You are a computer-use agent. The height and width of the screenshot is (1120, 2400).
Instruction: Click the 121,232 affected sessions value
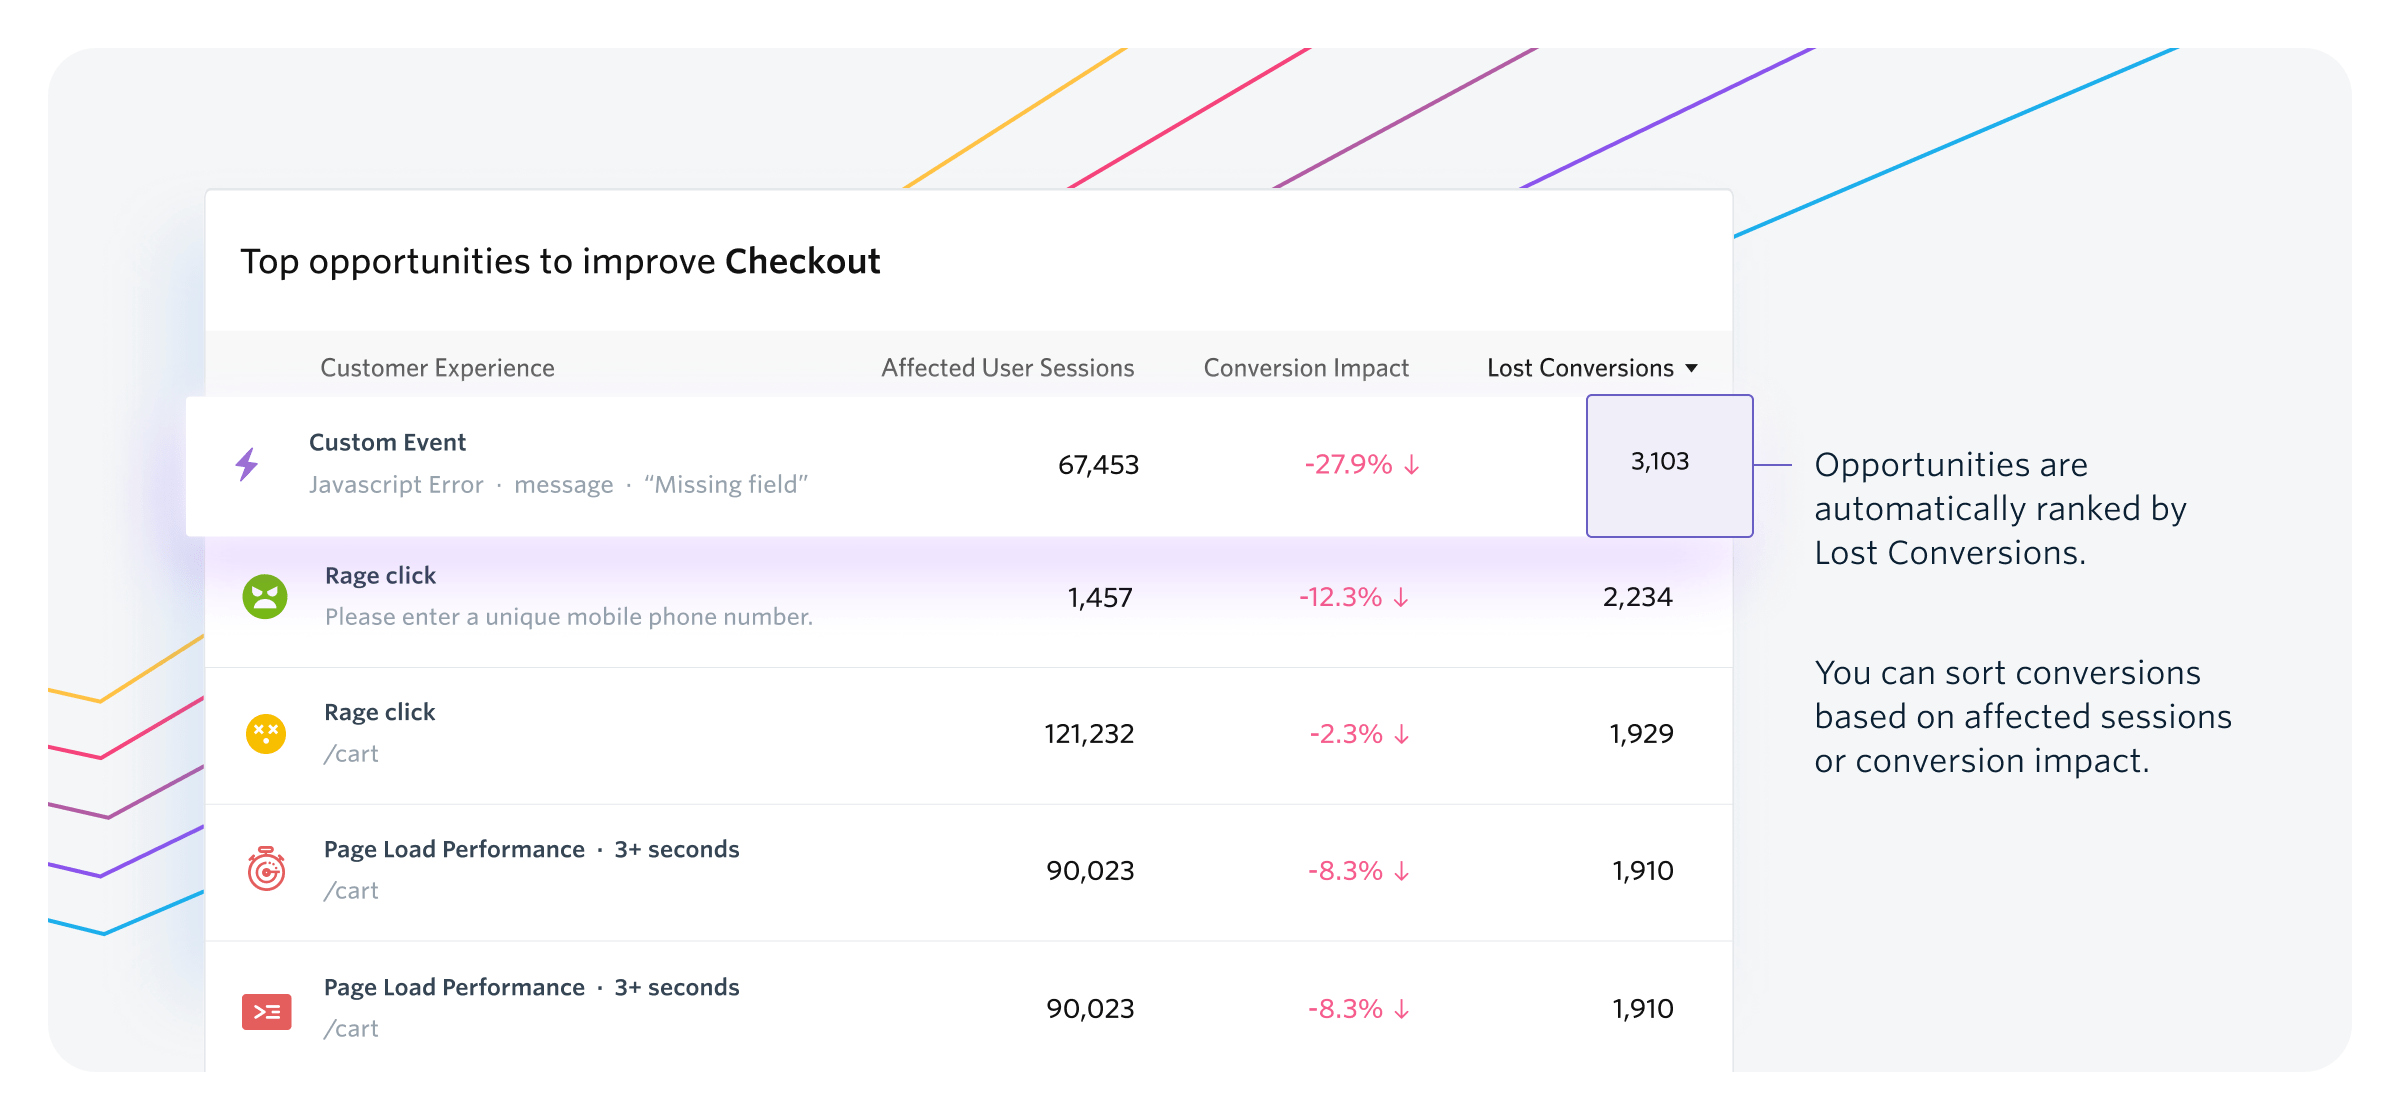click(x=1088, y=734)
